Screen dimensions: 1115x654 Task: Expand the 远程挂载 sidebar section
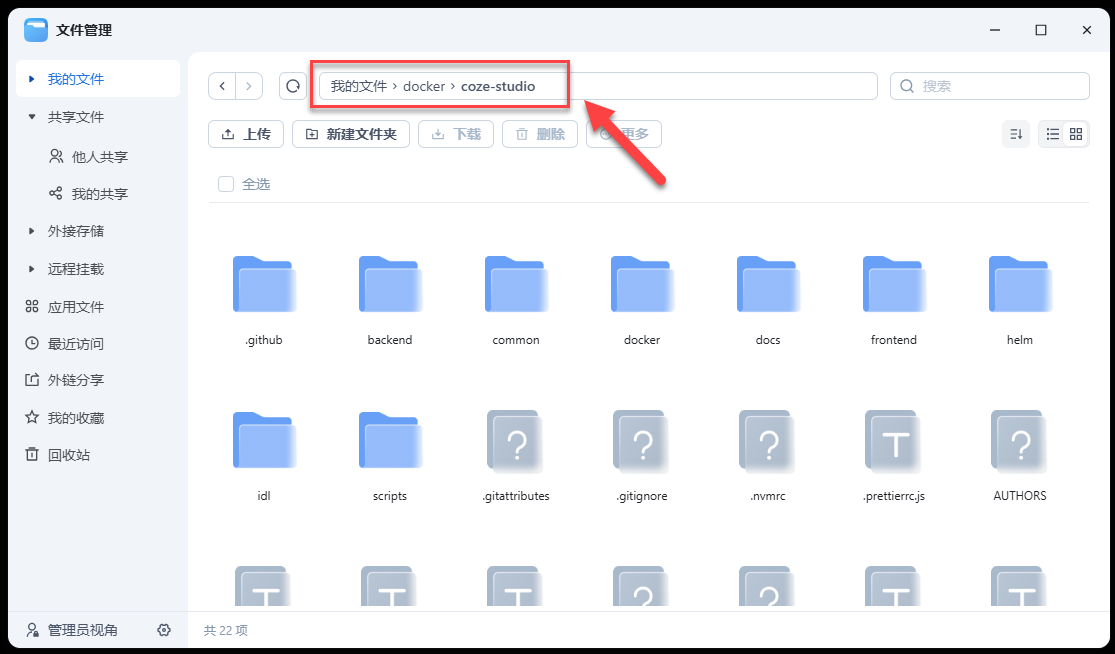pyautogui.click(x=30, y=268)
